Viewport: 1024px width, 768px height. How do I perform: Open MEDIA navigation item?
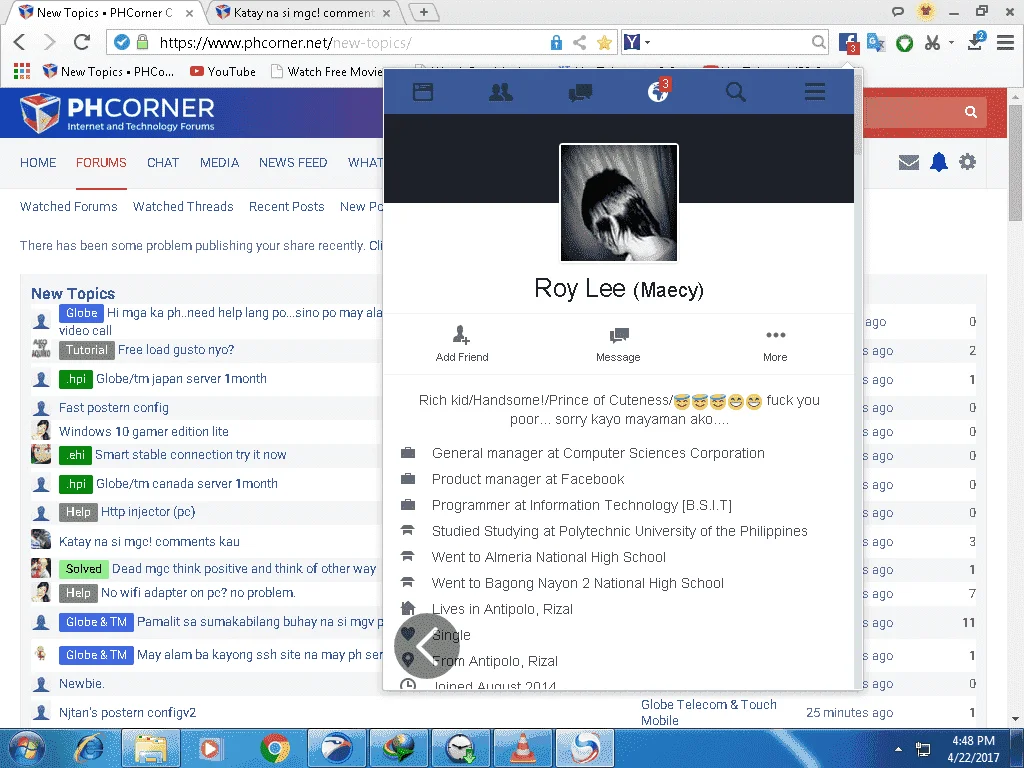point(219,163)
